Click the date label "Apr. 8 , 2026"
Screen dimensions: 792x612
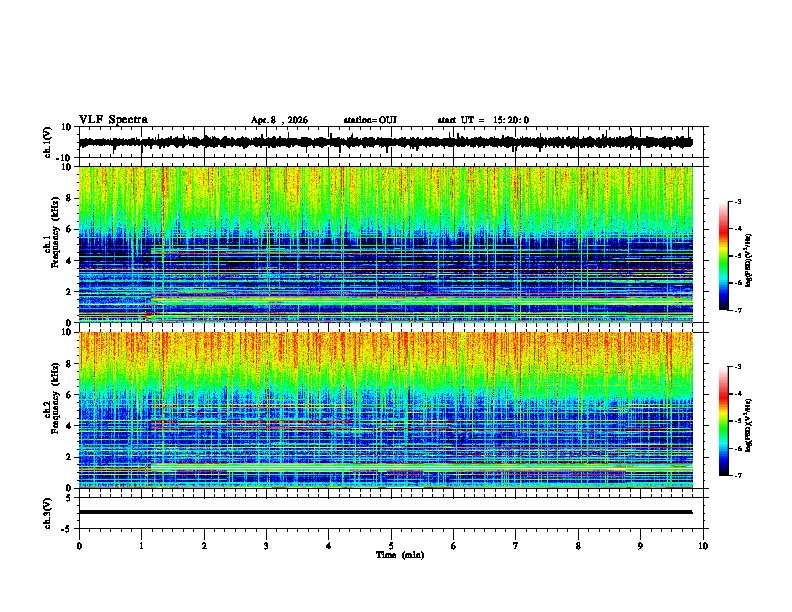279,120
